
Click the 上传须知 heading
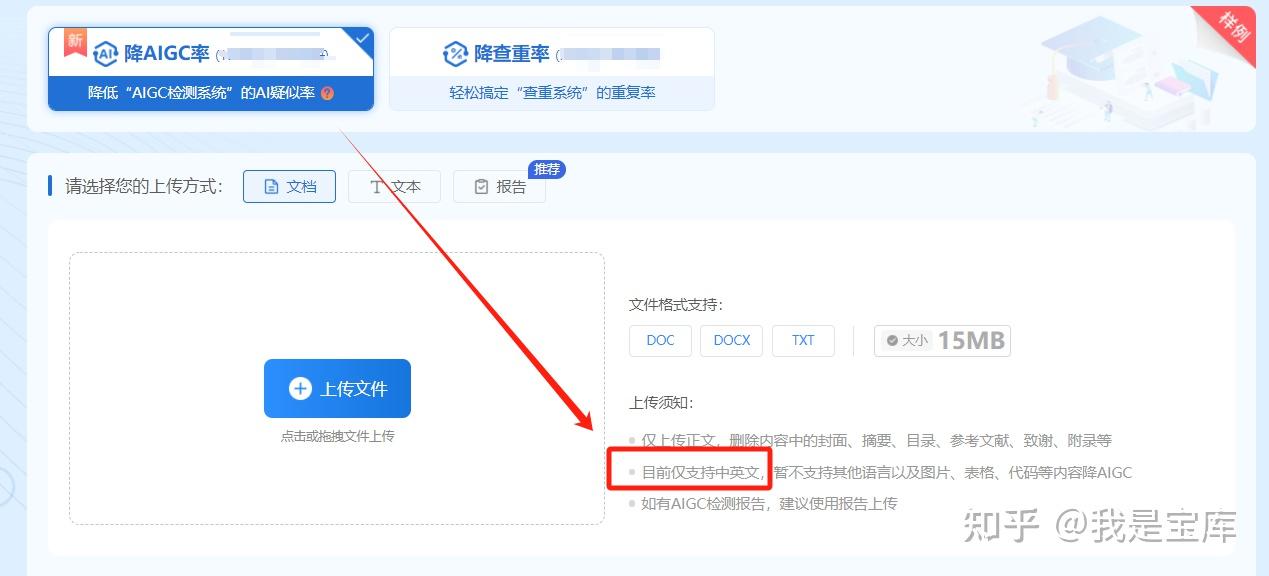coord(661,402)
